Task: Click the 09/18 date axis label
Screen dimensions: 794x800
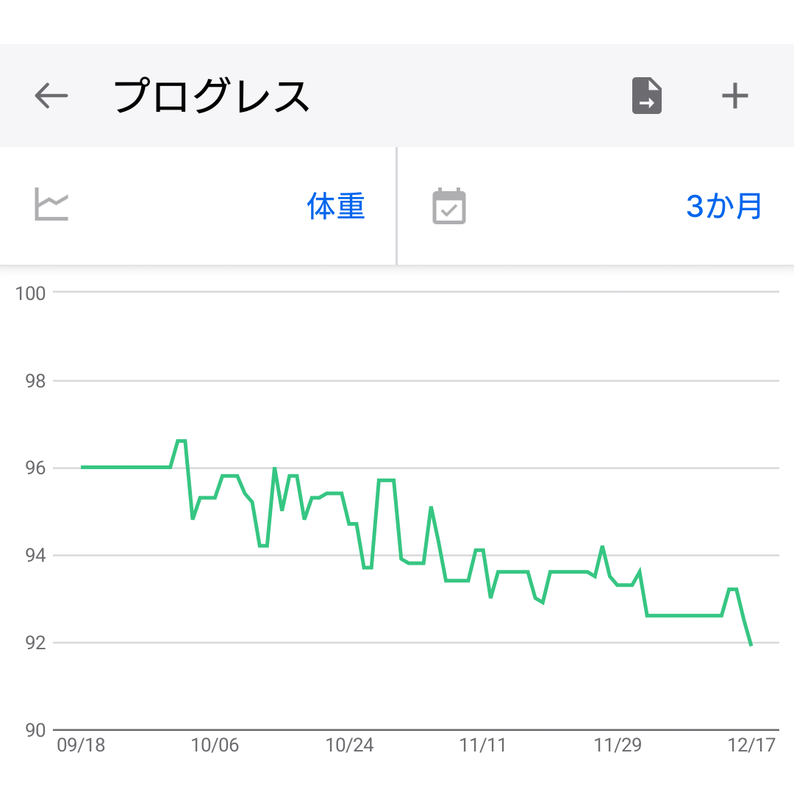Action: pos(81,745)
